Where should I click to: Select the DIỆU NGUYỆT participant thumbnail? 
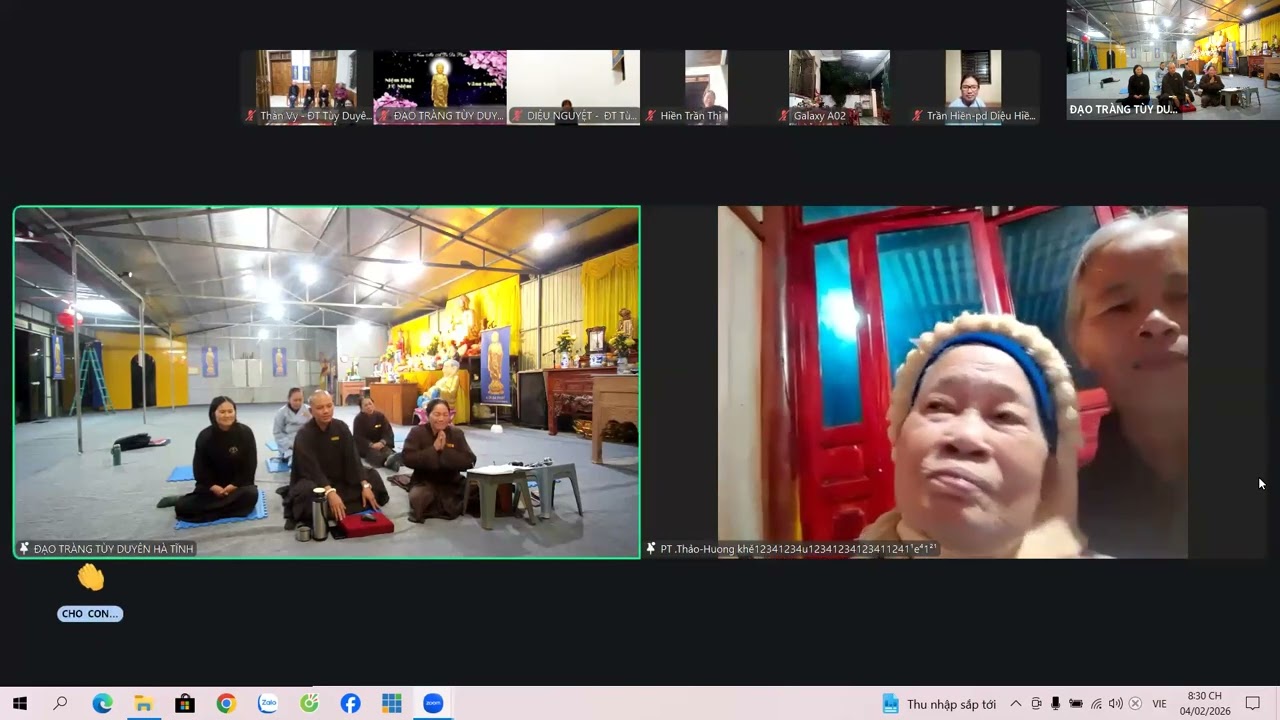point(574,87)
